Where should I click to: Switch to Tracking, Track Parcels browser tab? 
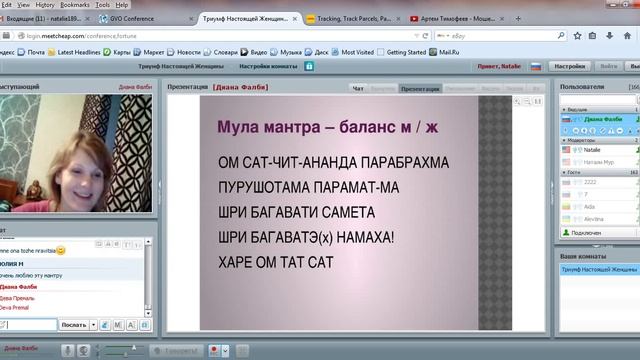pyautogui.click(x=353, y=19)
